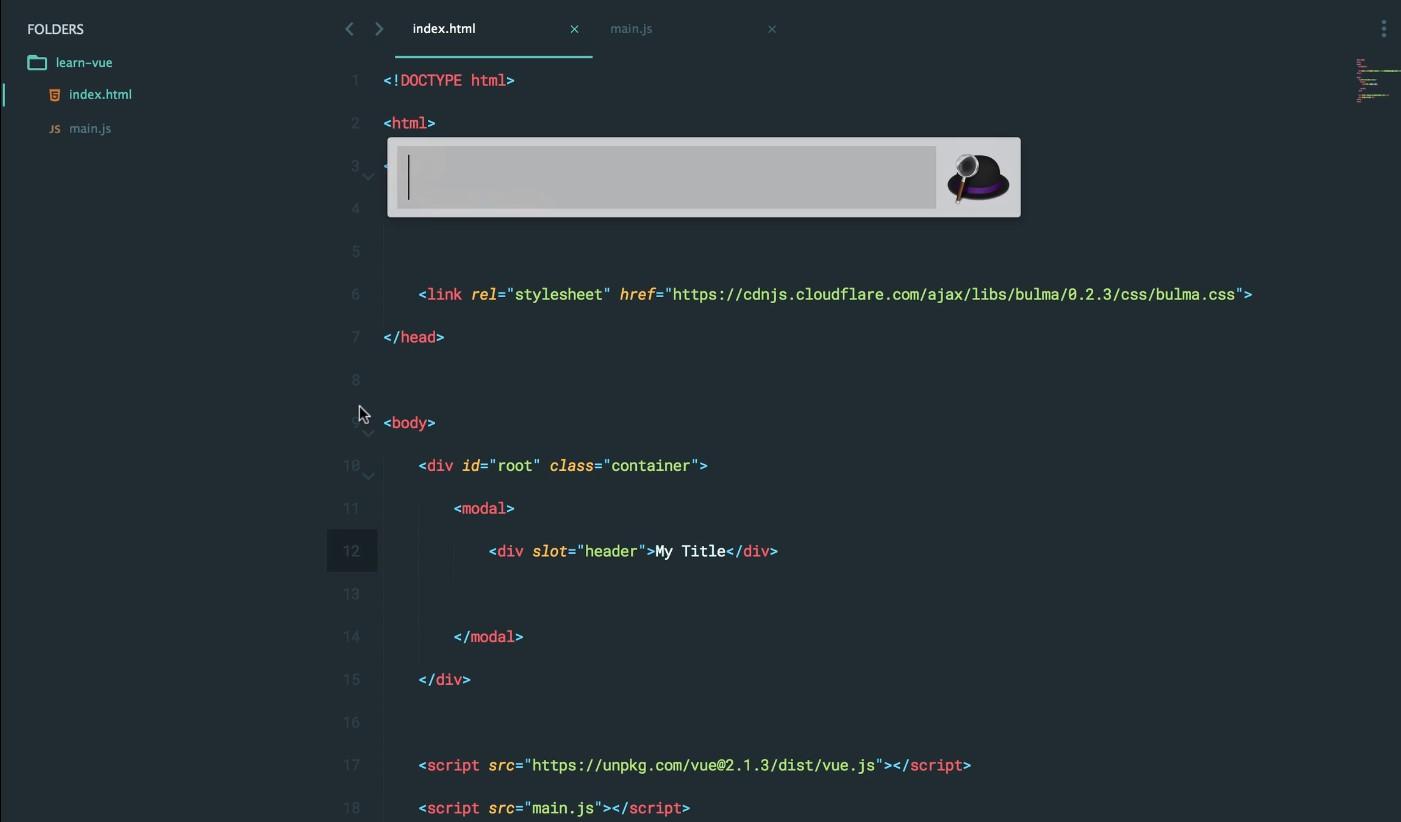Open the three-dot options menu

(1384, 29)
